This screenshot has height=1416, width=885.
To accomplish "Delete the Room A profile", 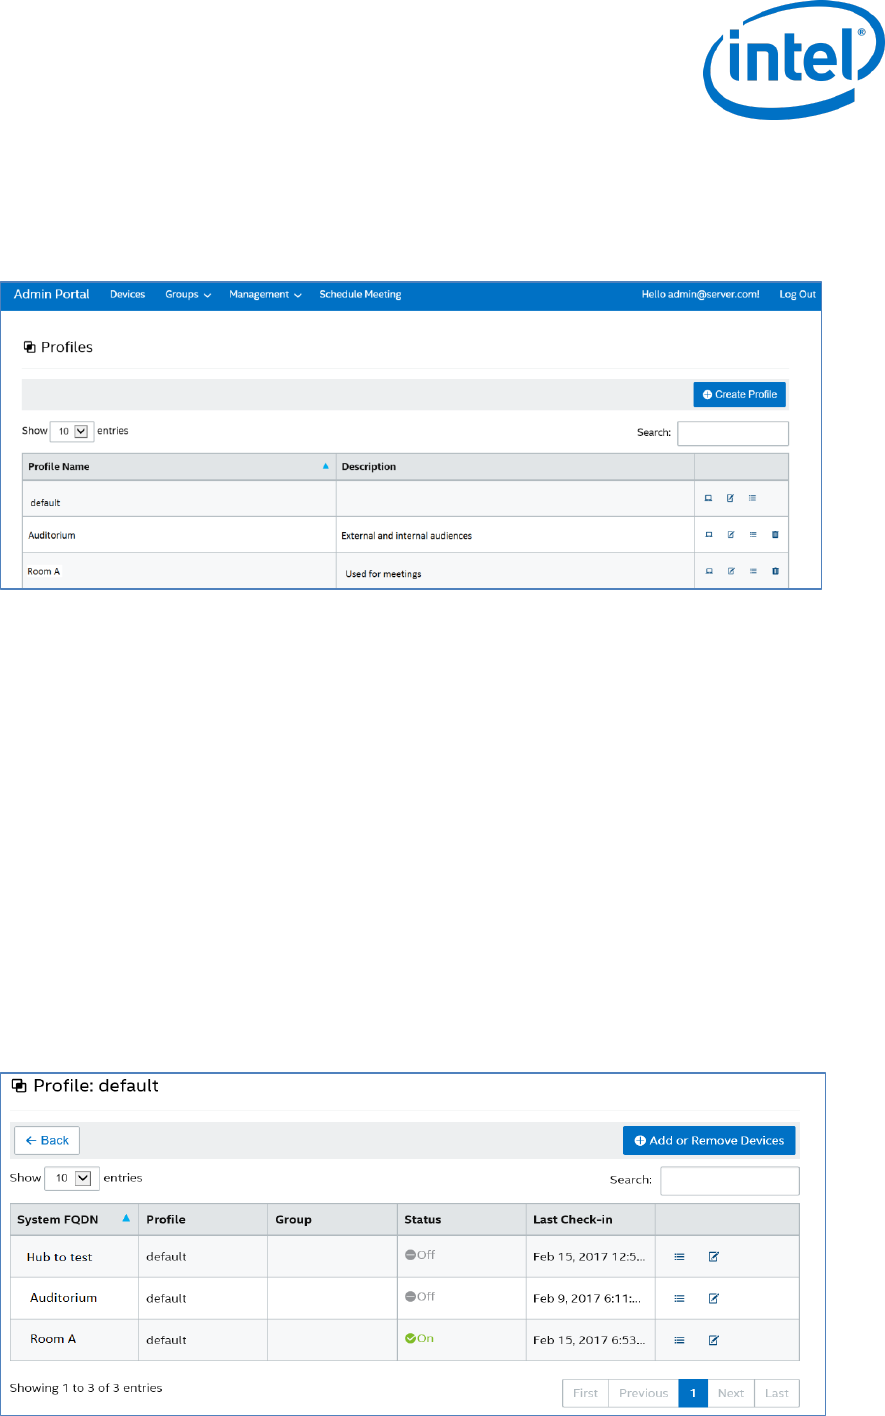I will pos(775,571).
